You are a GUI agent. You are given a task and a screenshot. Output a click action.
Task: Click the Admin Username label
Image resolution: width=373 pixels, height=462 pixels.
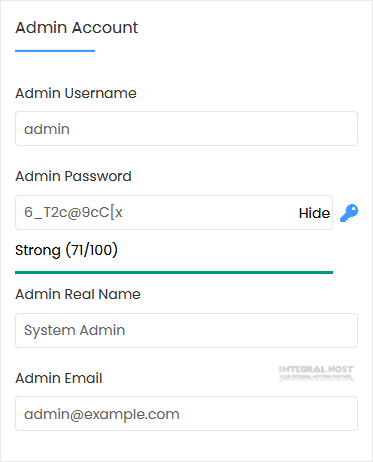(76, 93)
